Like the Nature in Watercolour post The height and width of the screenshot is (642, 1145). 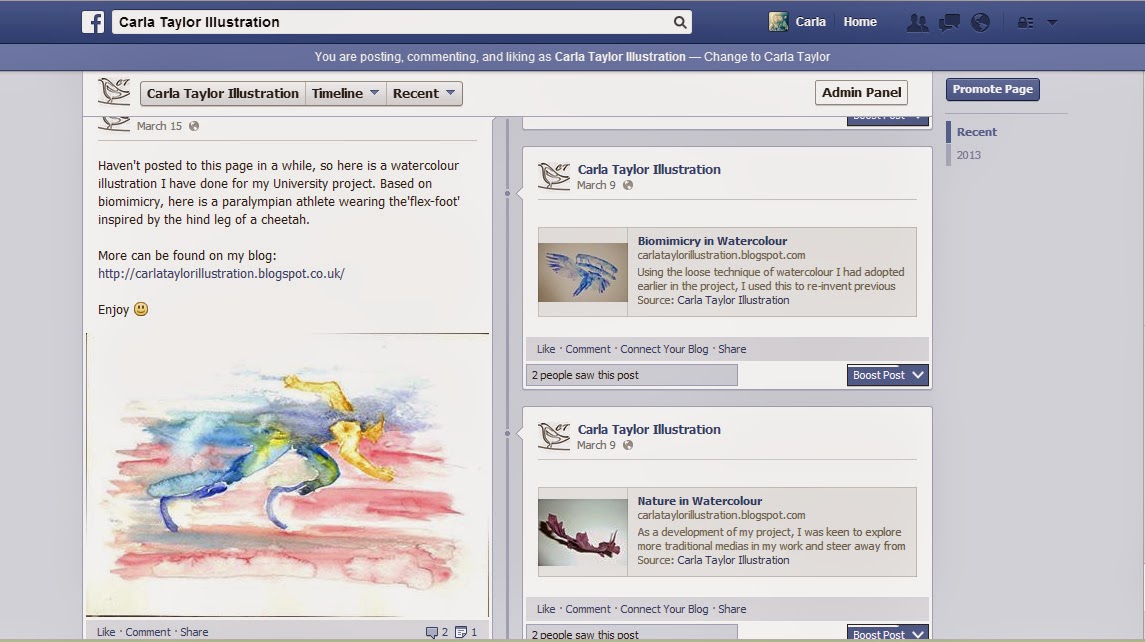[545, 609]
